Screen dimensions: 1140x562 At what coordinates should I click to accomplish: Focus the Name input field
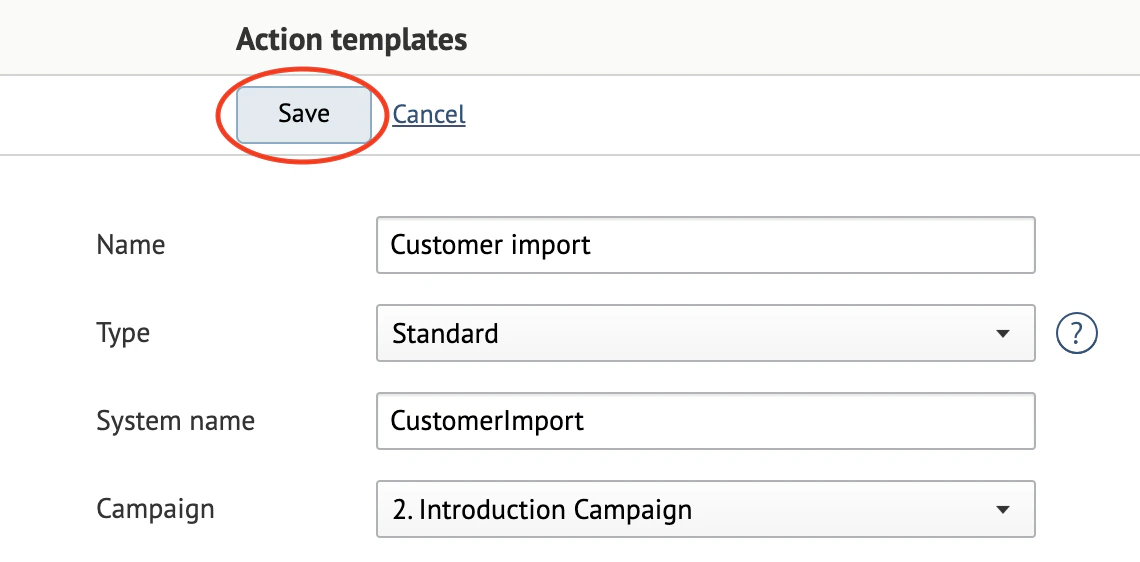(705, 245)
